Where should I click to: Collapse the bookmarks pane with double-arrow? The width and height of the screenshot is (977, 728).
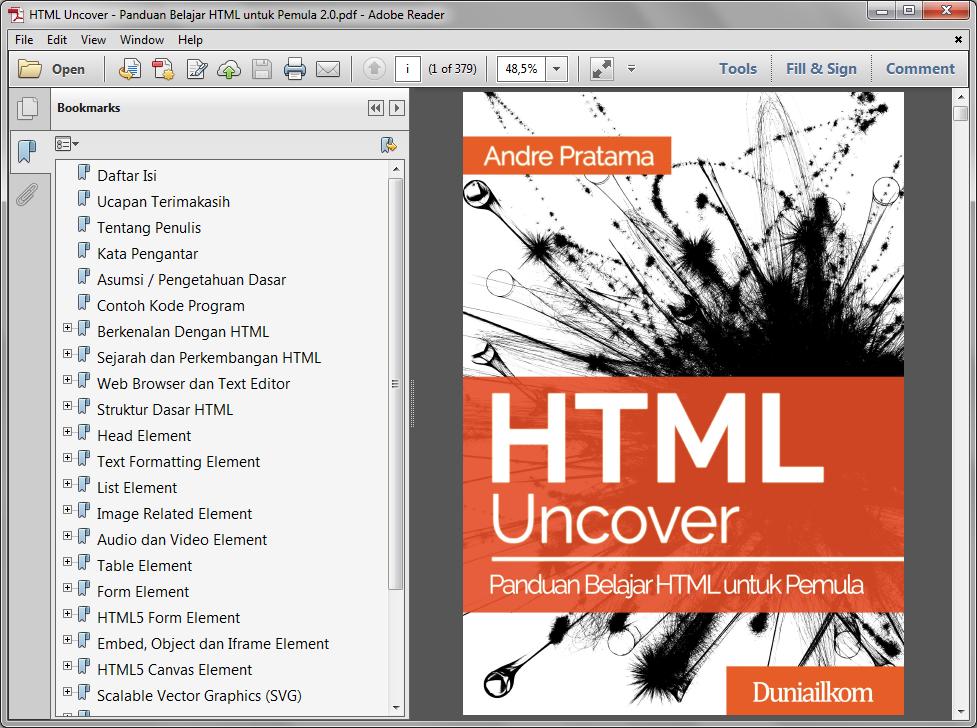click(376, 108)
